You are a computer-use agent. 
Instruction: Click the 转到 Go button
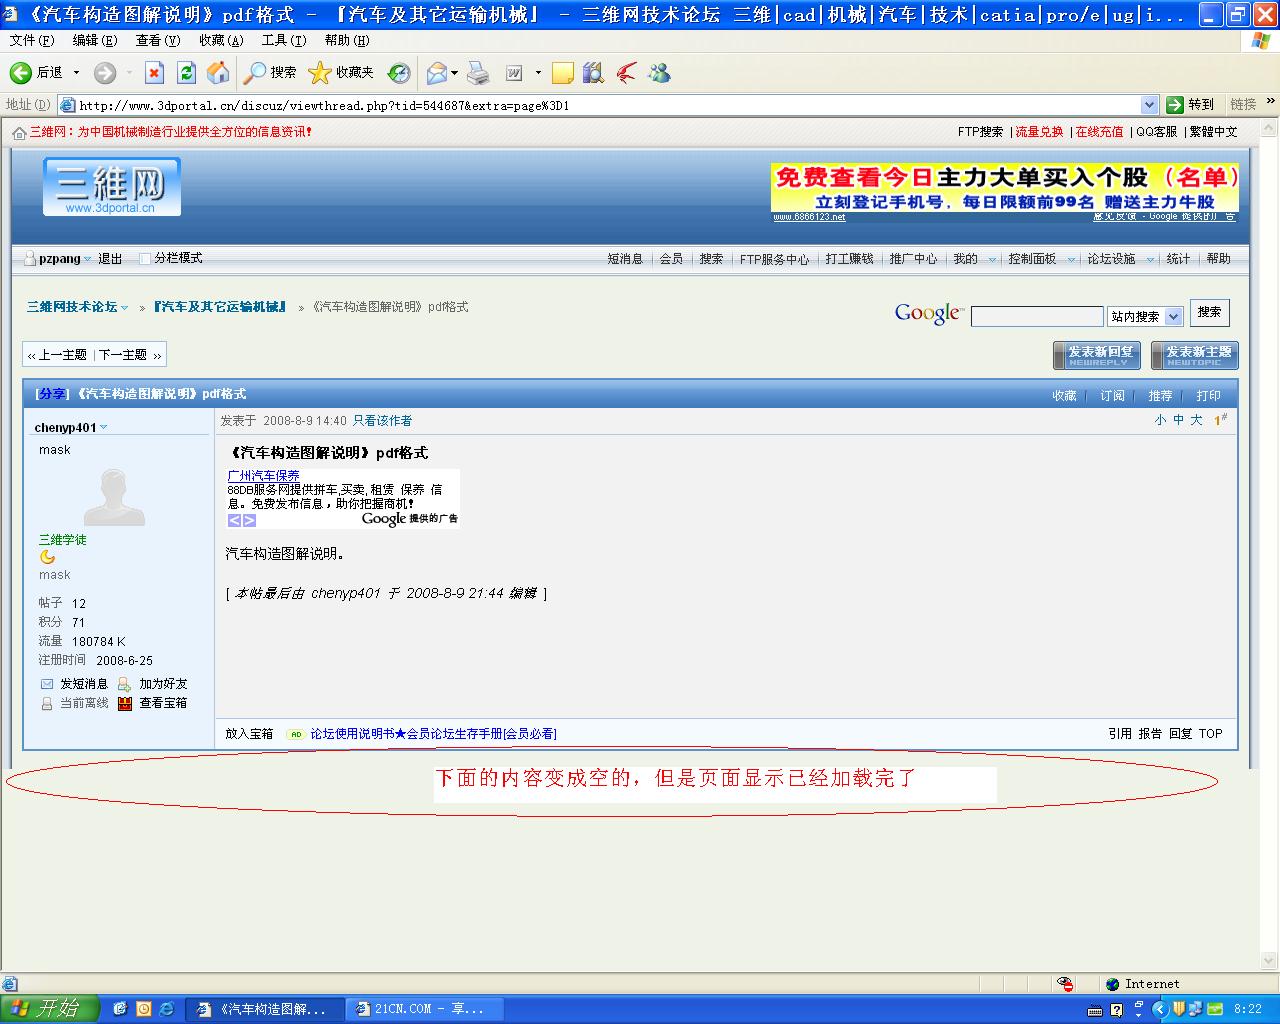pos(1190,104)
